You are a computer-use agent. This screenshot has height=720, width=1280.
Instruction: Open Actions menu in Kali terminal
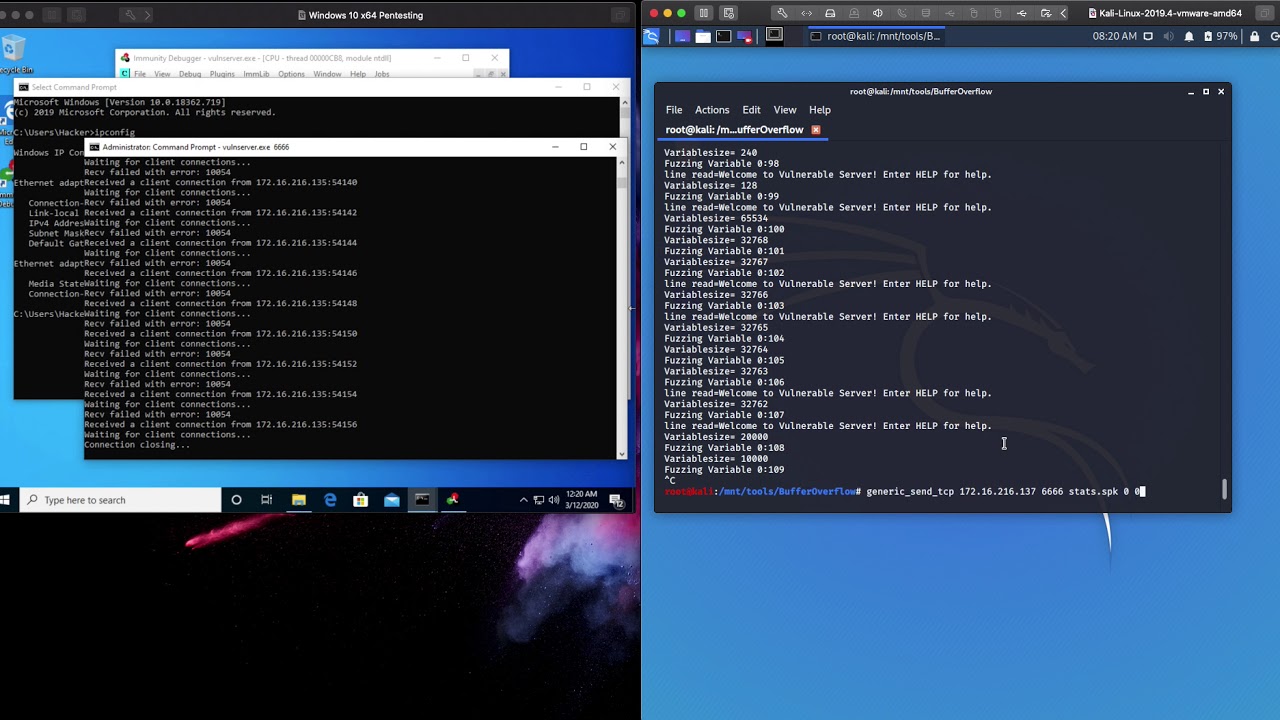click(x=712, y=110)
